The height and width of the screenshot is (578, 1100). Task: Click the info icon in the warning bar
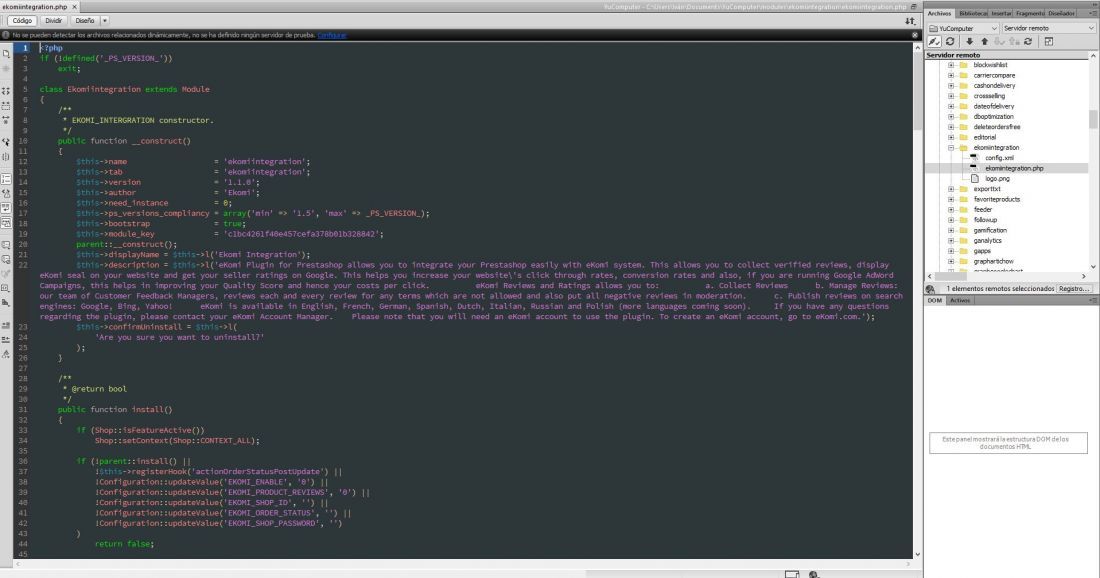point(6,34)
